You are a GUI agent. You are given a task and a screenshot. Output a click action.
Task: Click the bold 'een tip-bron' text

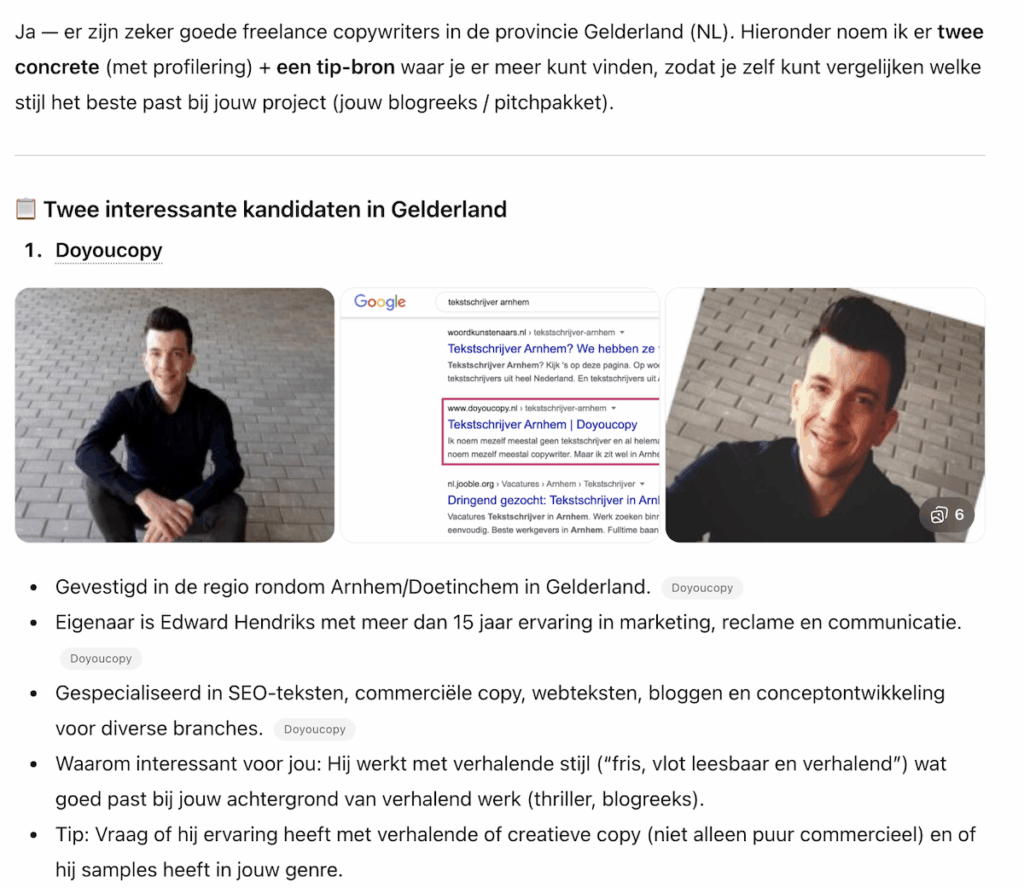coord(335,67)
